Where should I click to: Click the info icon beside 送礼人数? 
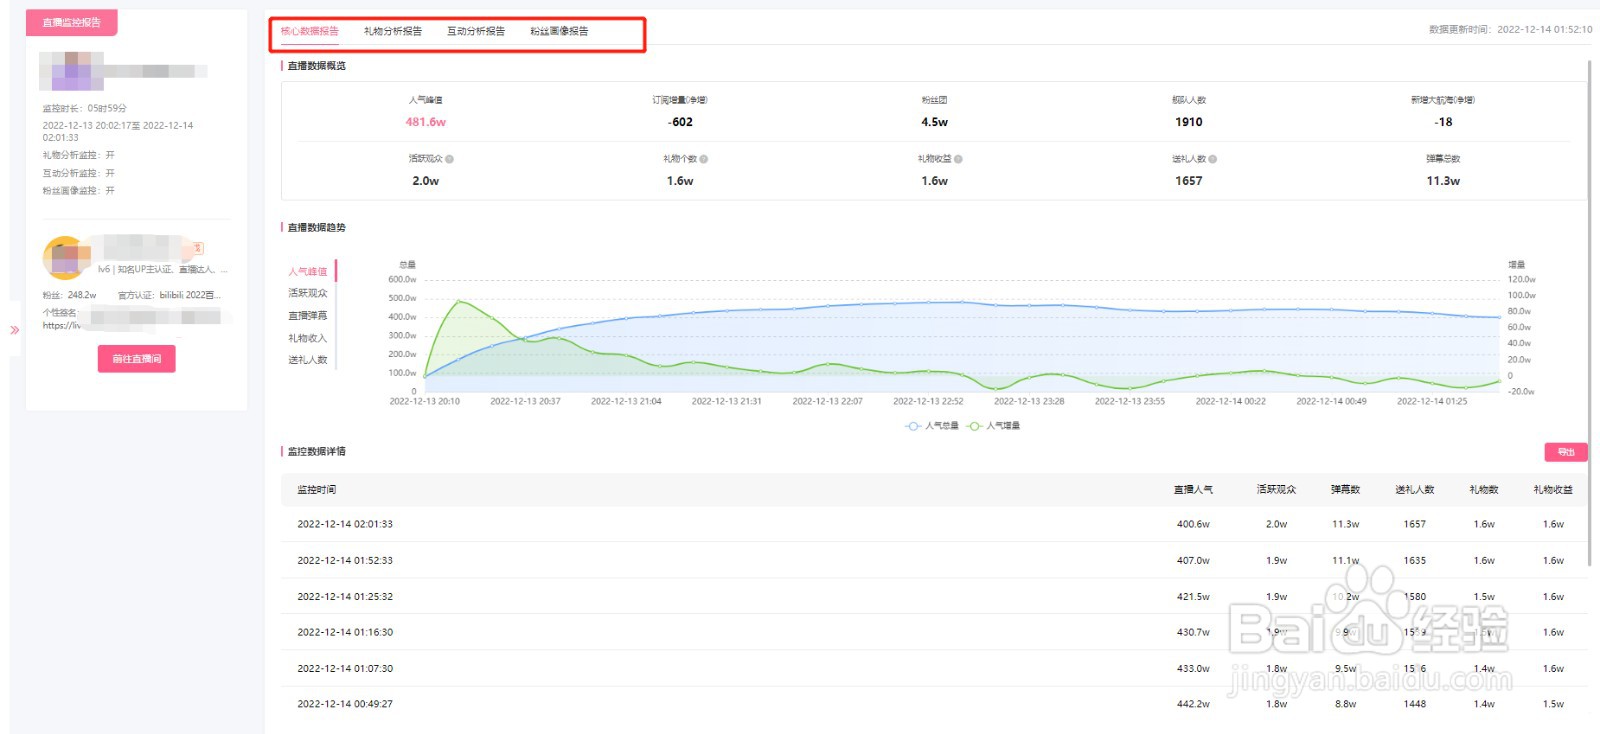coord(1213,159)
